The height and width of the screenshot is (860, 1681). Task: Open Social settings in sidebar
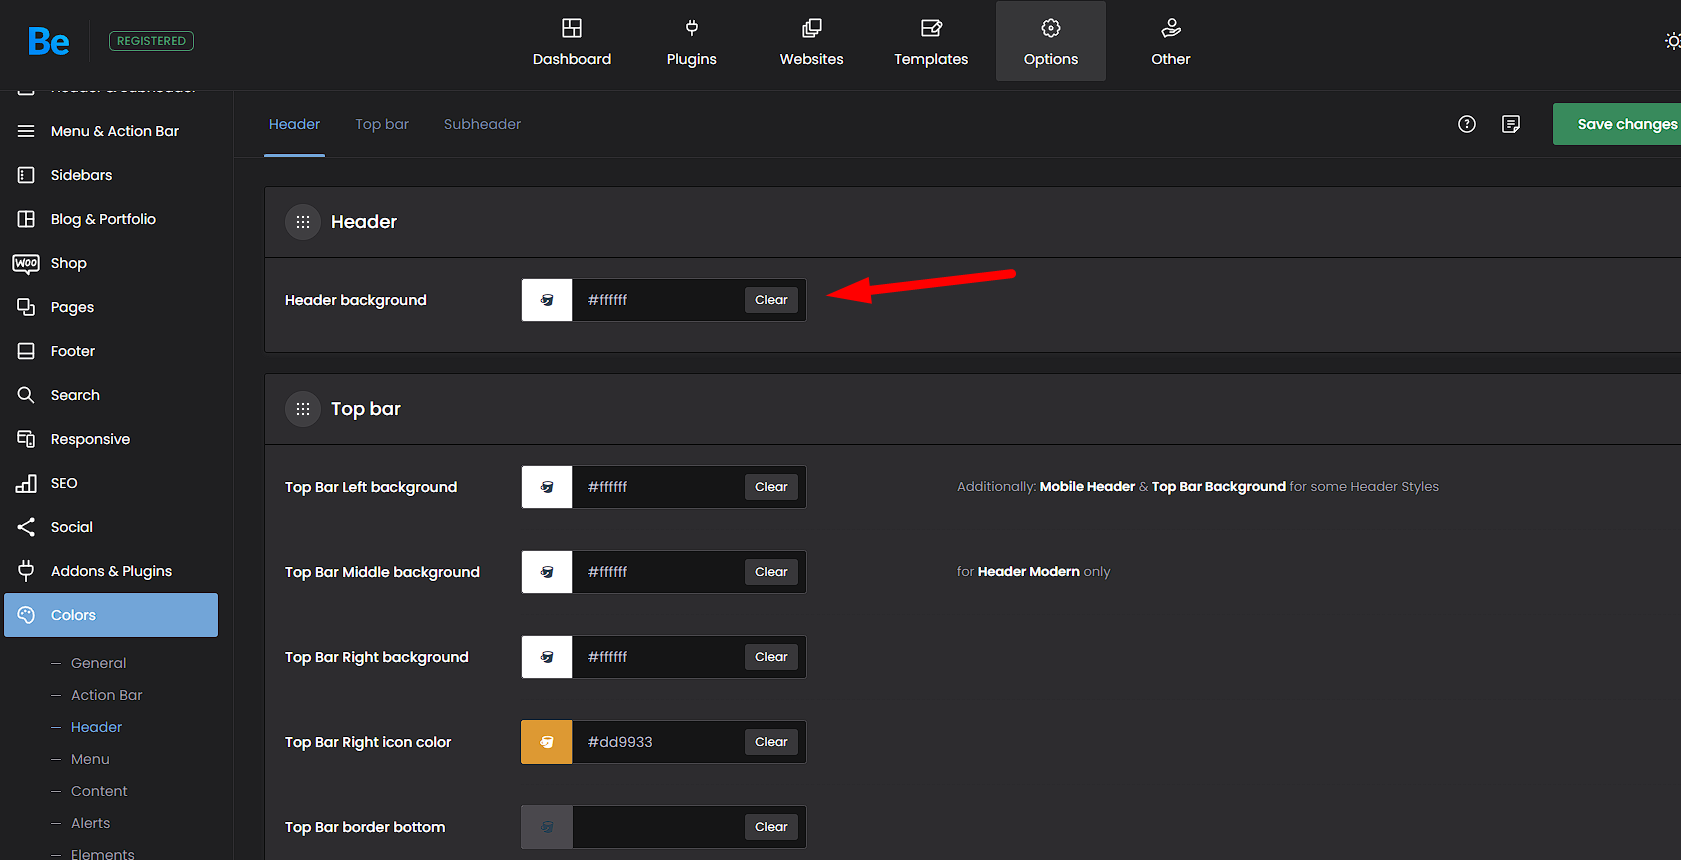point(111,527)
